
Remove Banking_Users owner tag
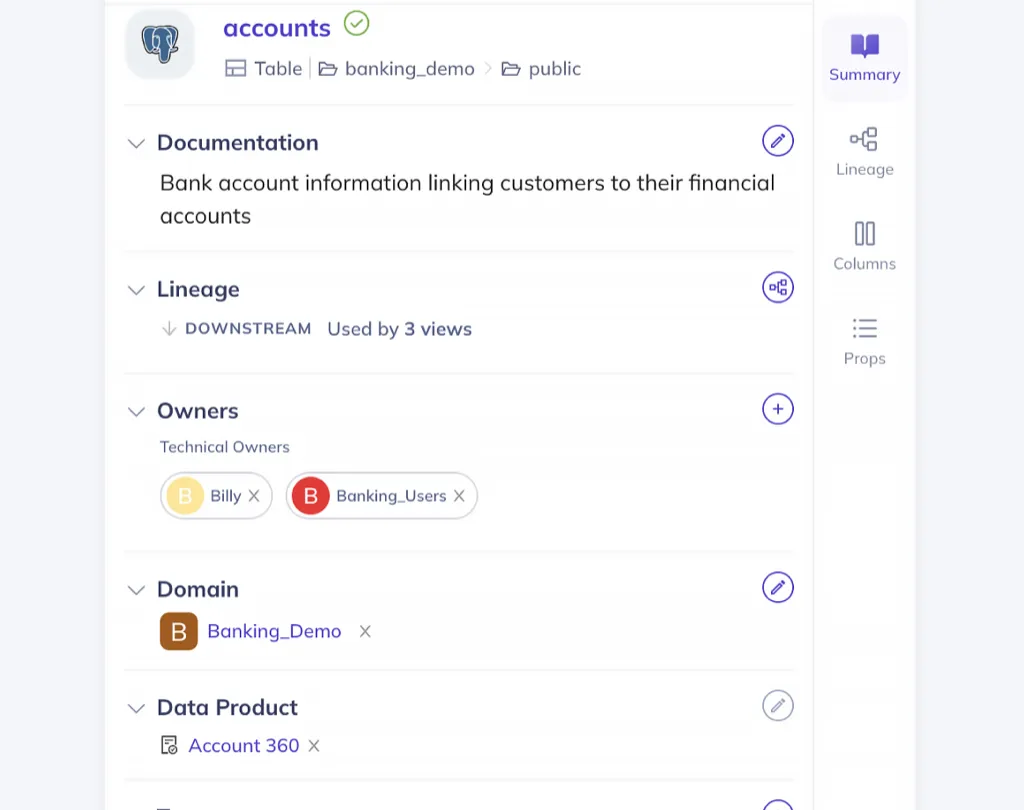click(459, 496)
